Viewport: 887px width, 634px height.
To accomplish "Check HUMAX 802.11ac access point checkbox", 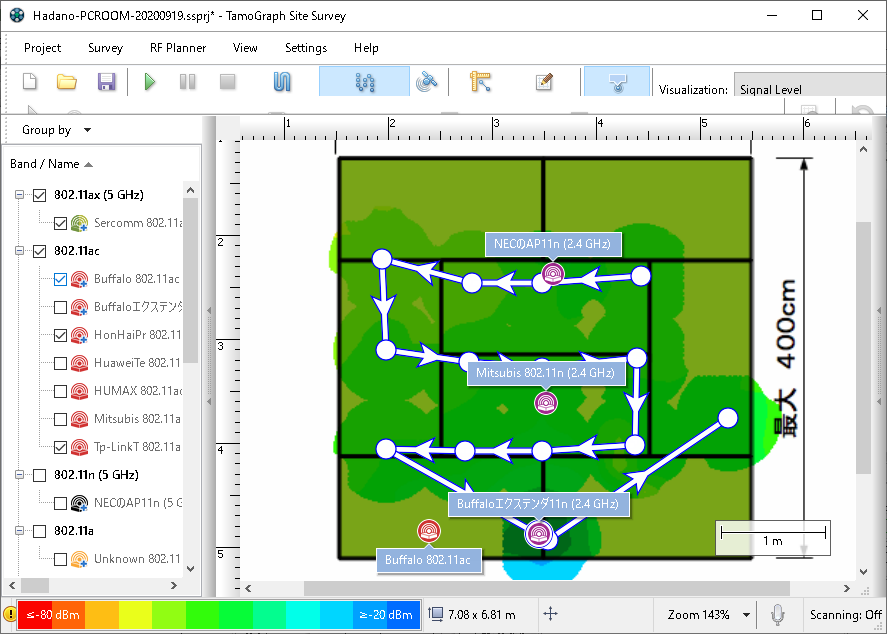I will coord(61,391).
